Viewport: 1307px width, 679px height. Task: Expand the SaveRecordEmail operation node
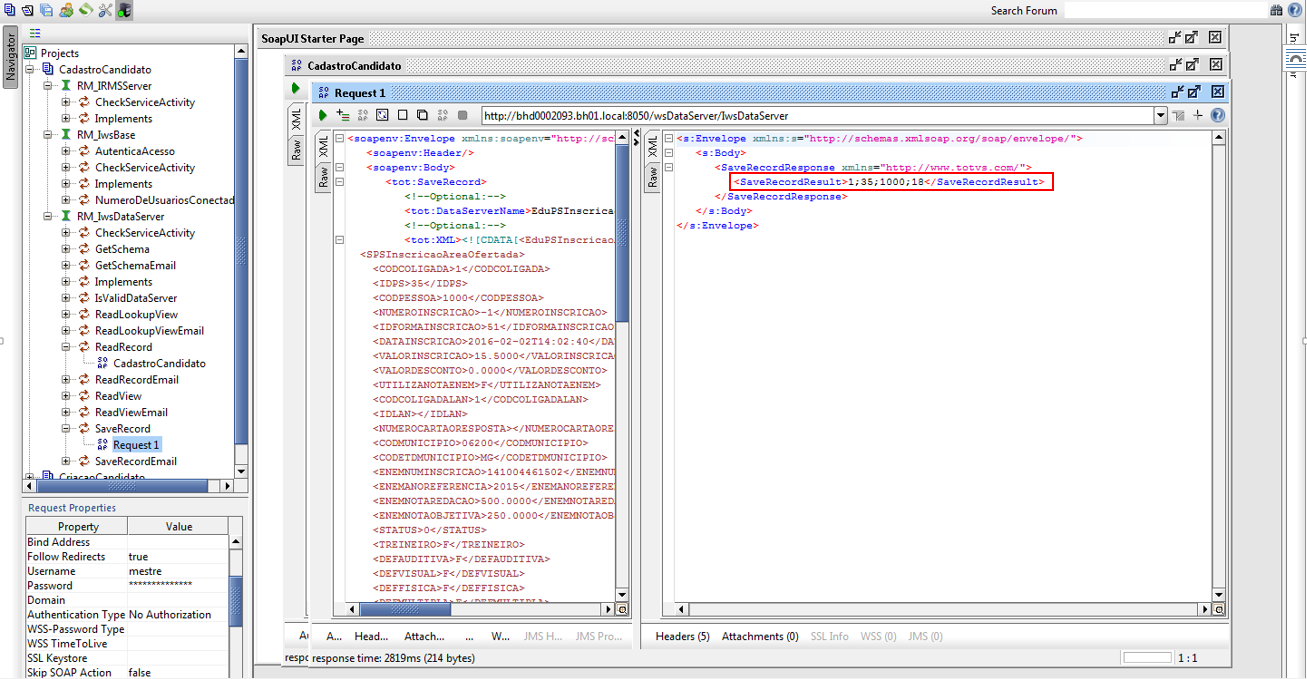(x=66, y=461)
